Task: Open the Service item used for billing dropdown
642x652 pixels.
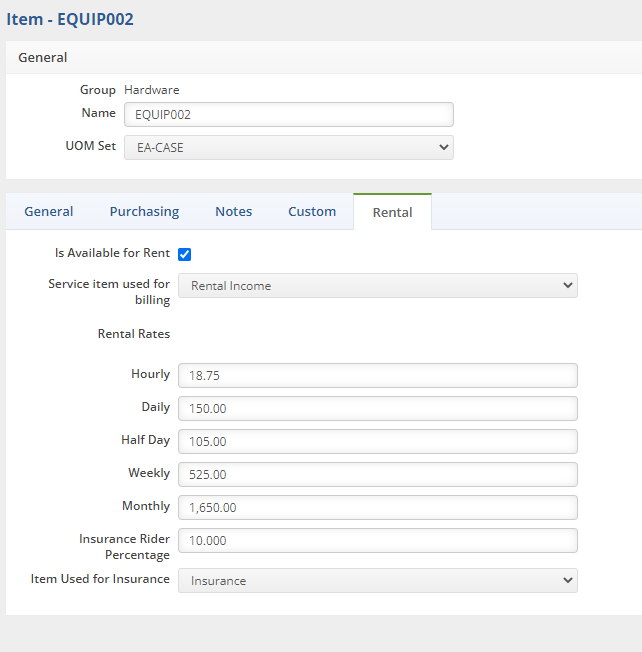Action: click(x=378, y=286)
